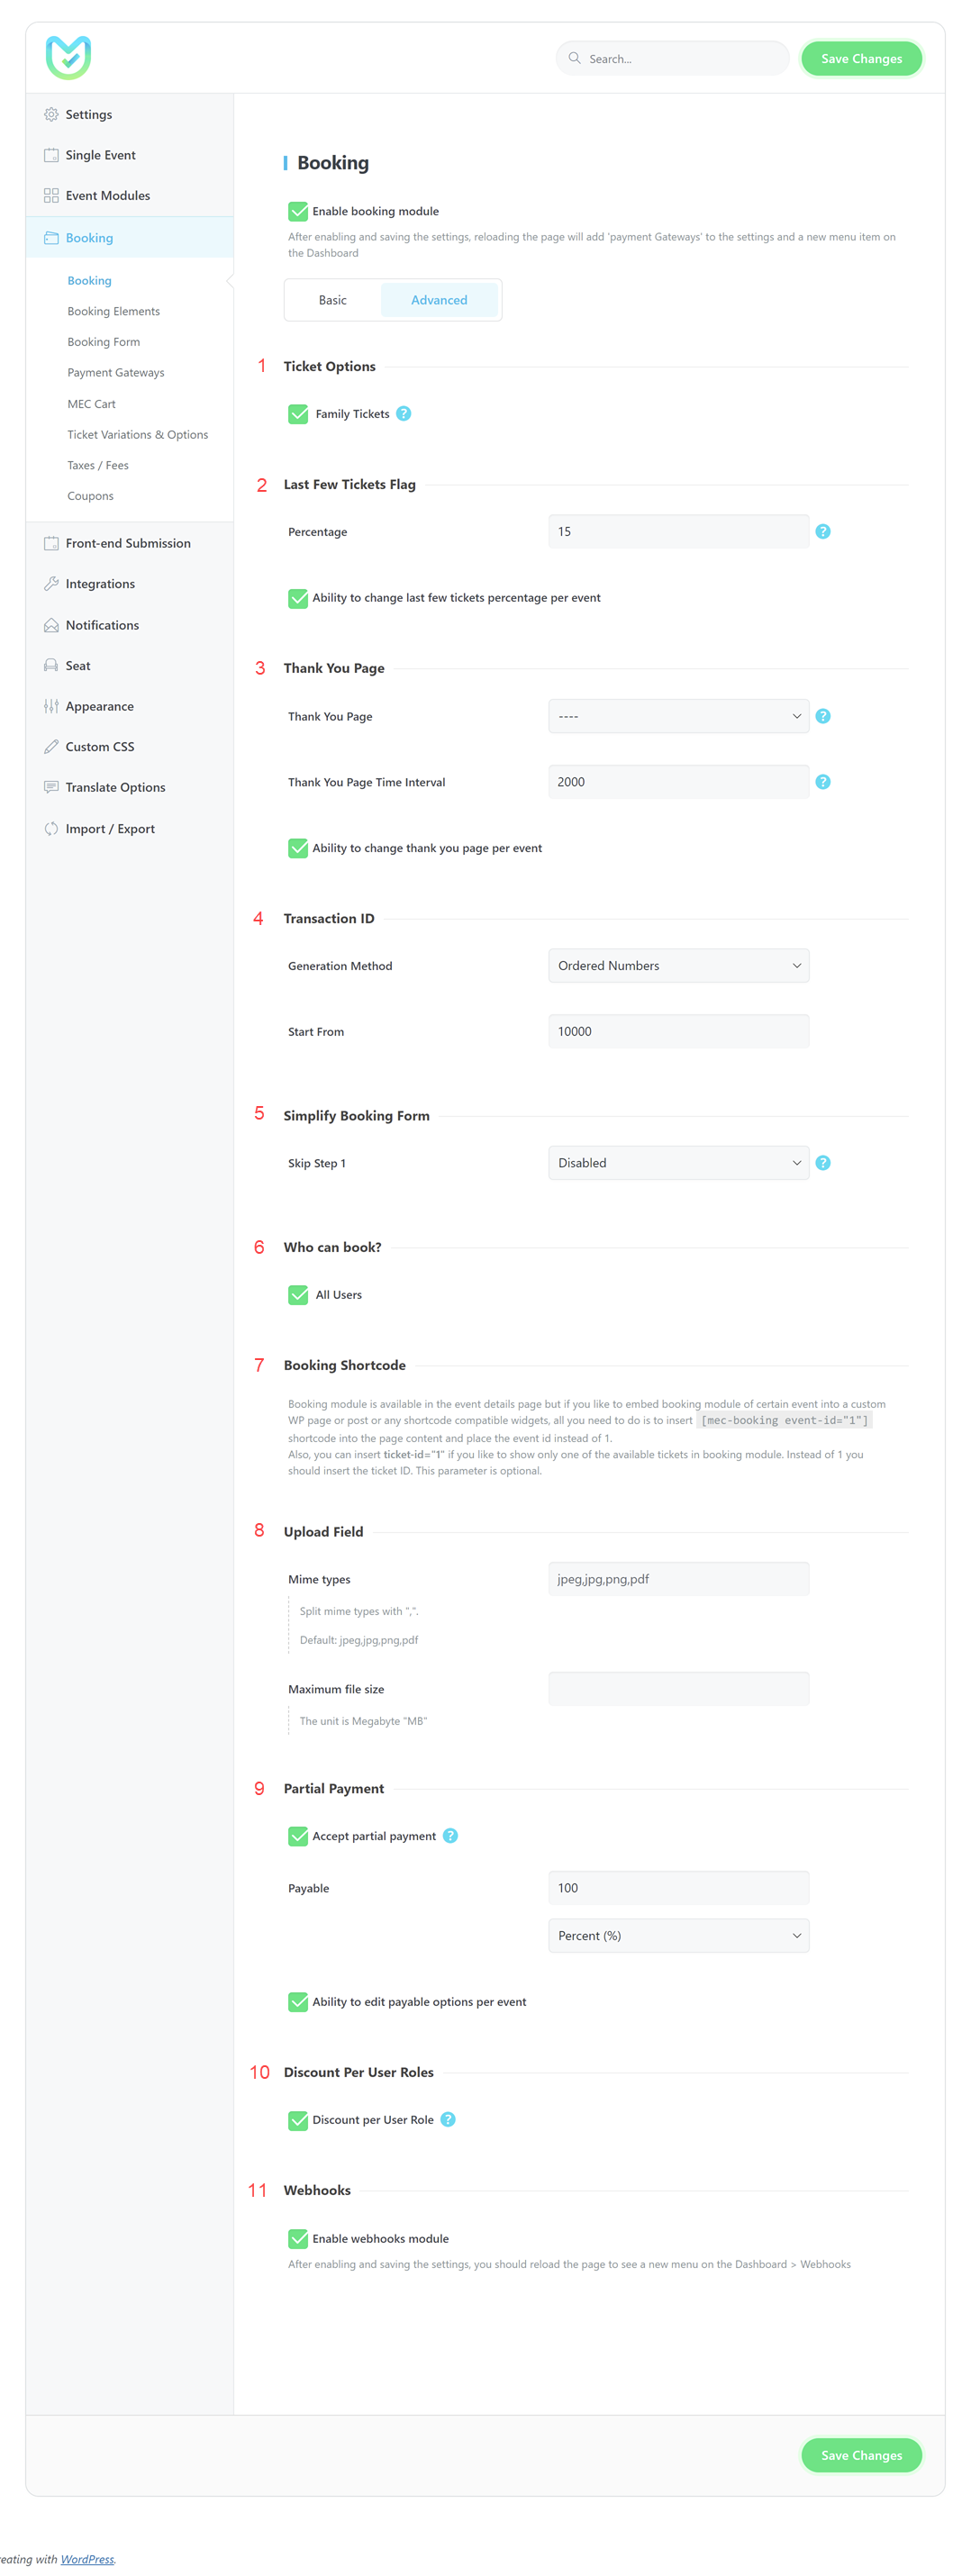Focus the Mime types input field

679,1579
